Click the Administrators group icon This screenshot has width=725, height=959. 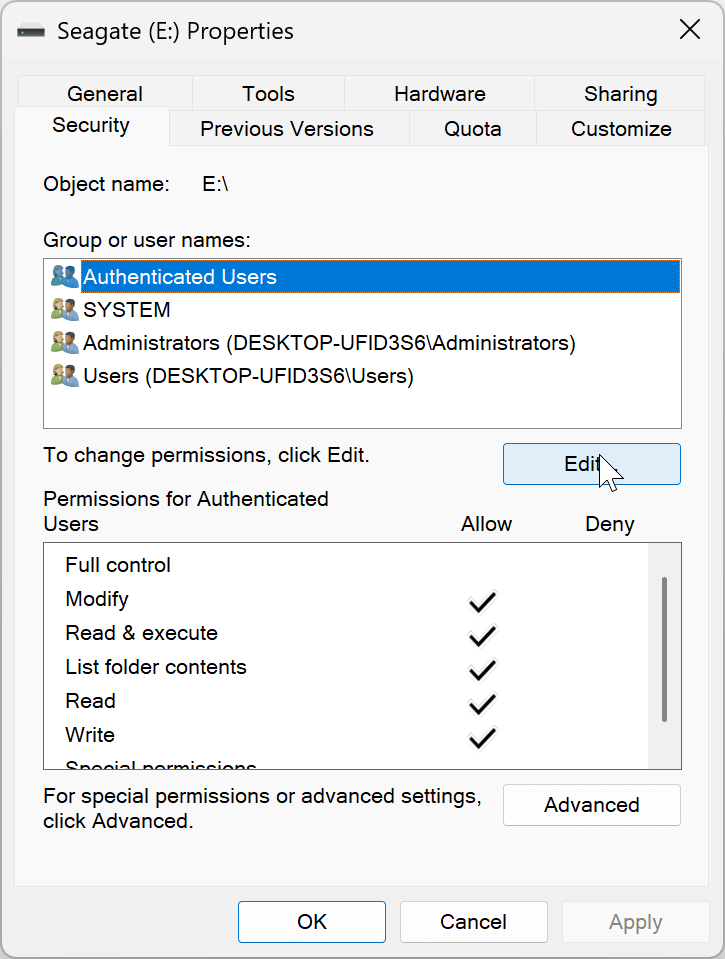tap(63, 342)
